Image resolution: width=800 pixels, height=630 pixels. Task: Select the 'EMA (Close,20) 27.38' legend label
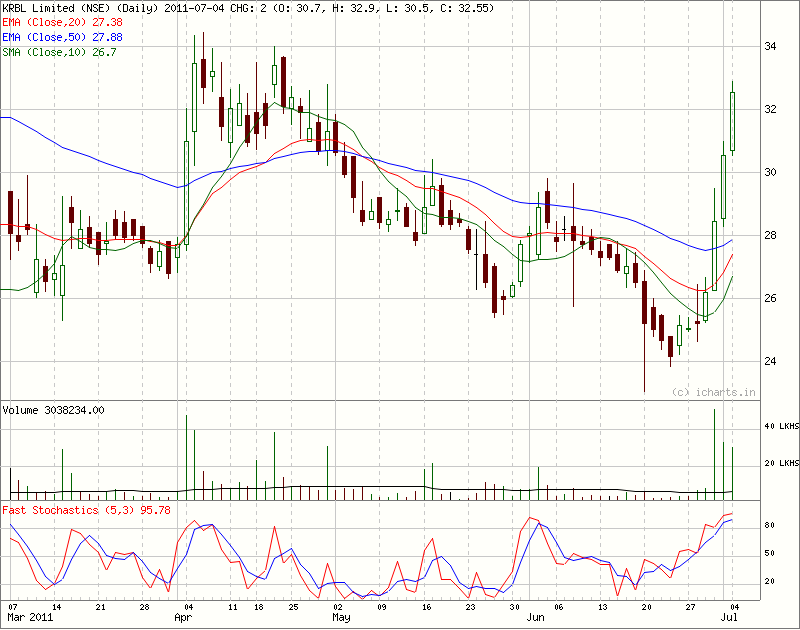point(62,22)
